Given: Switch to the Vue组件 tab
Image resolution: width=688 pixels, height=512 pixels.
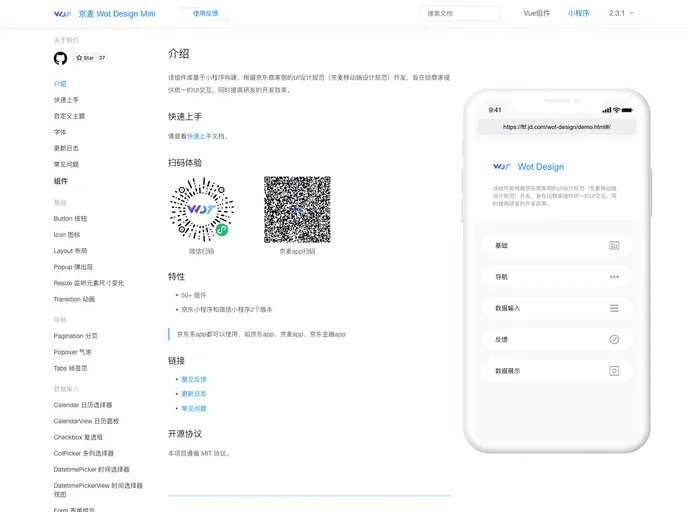Looking at the screenshot, I should pyautogui.click(x=536, y=14).
